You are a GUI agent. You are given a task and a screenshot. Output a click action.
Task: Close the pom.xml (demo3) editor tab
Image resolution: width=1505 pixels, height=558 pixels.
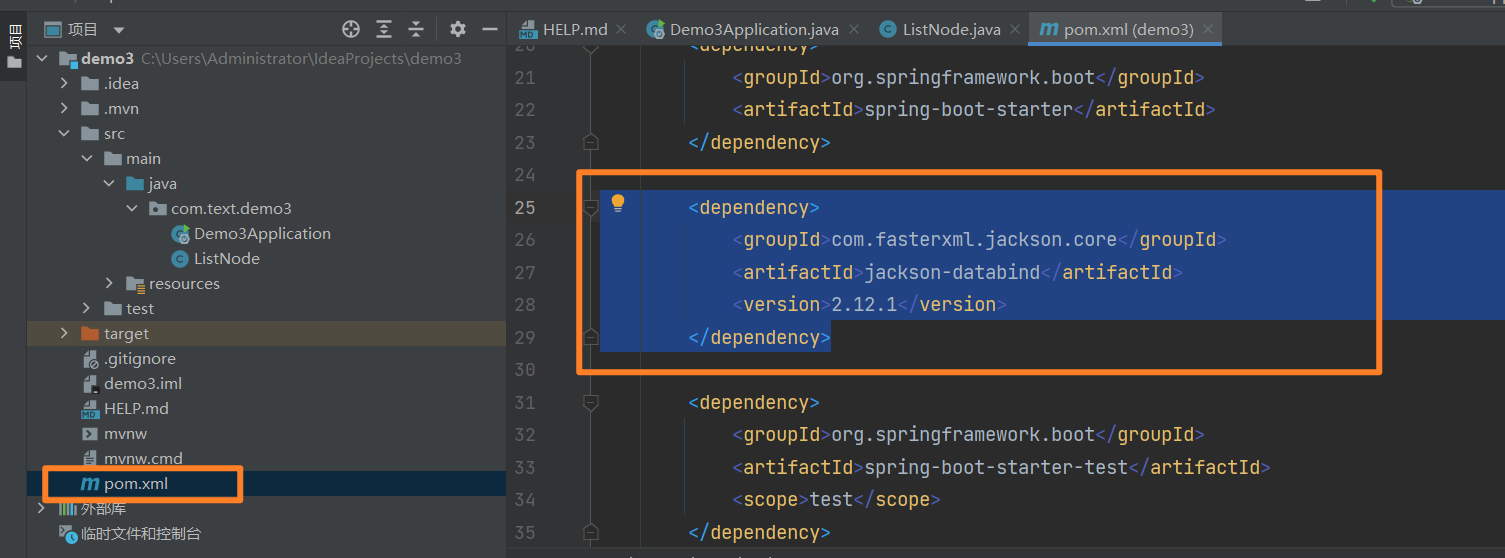click(x=1207, y=30)
